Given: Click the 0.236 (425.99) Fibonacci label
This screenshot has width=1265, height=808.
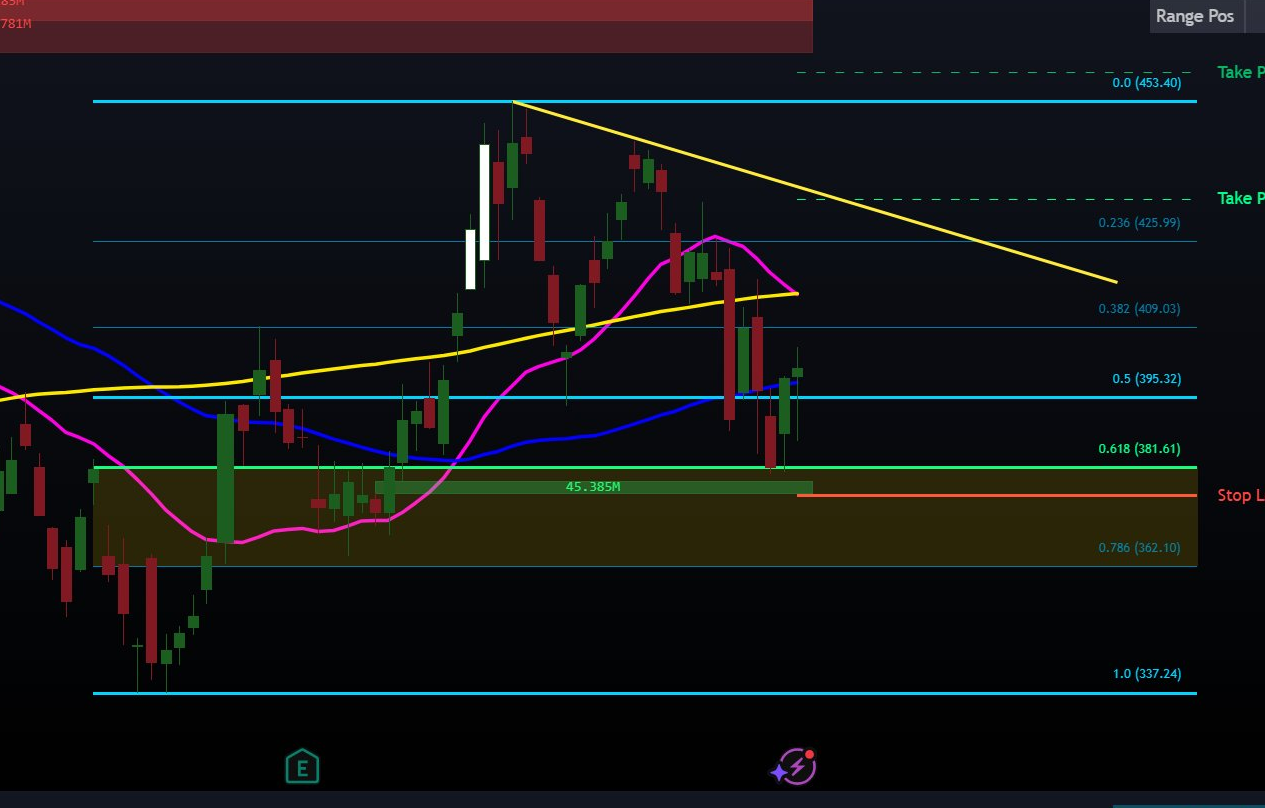Looking at the screenshot, I should pyautogui.click(x=1139, y=223).
